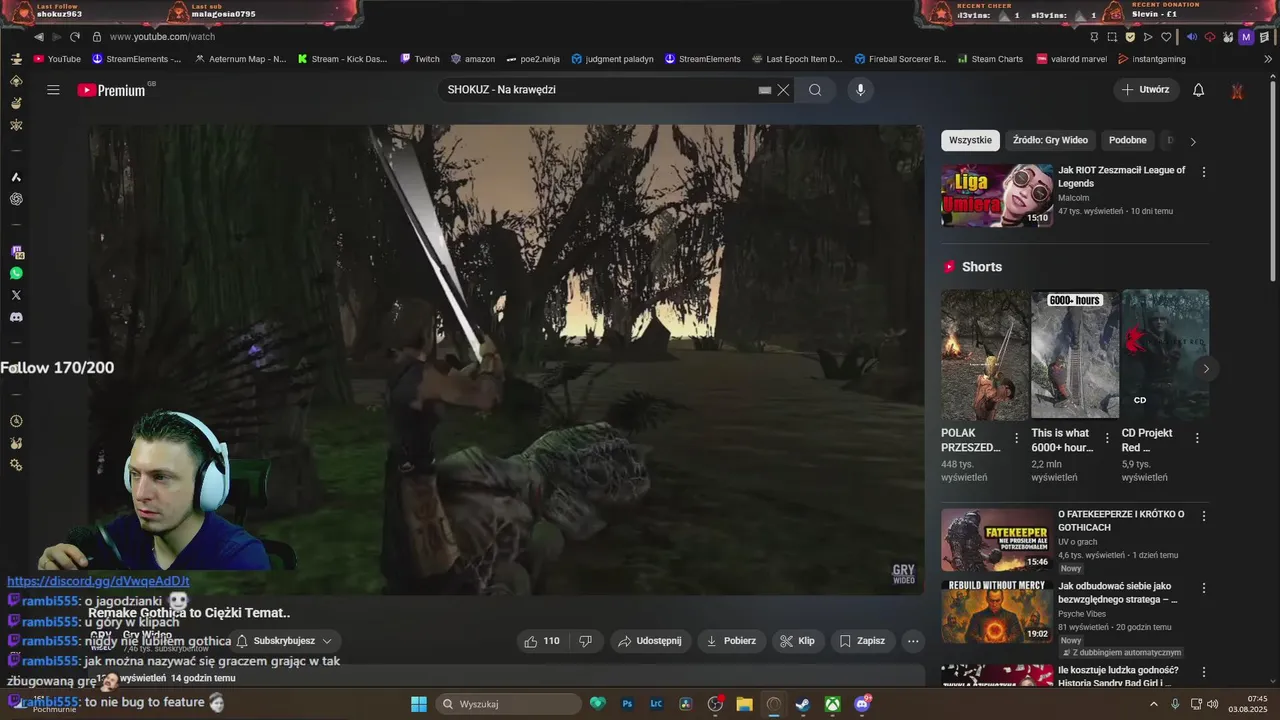
Task: Open FATEKEEPER video thumbnail
Action: [997, 540]
